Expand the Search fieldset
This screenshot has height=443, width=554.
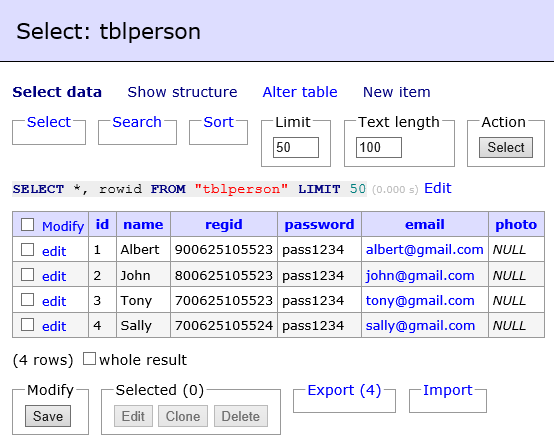(137, 122)
